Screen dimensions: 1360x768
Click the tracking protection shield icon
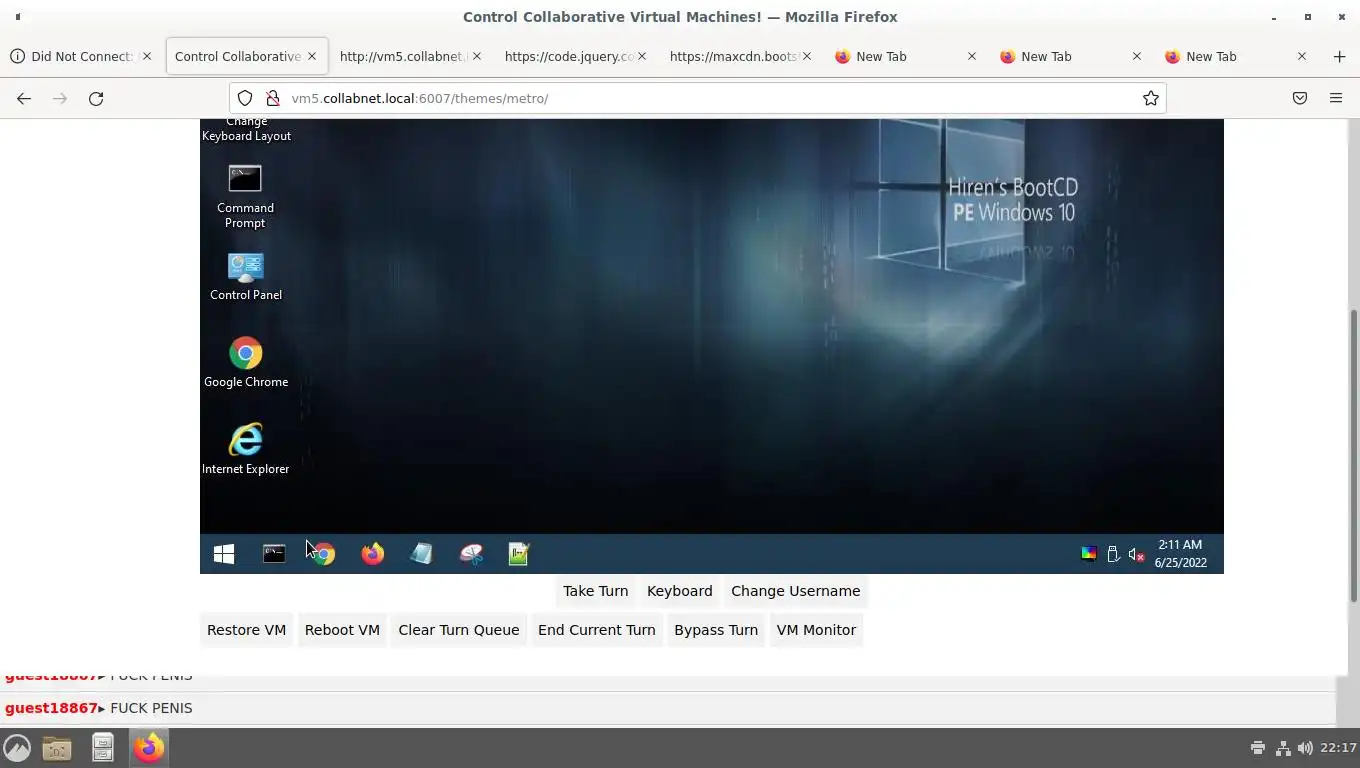click(x=245, y=98)
